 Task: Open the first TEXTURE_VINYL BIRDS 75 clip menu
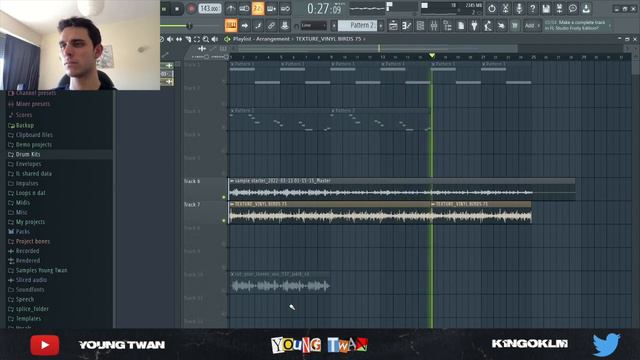(232, 204)
